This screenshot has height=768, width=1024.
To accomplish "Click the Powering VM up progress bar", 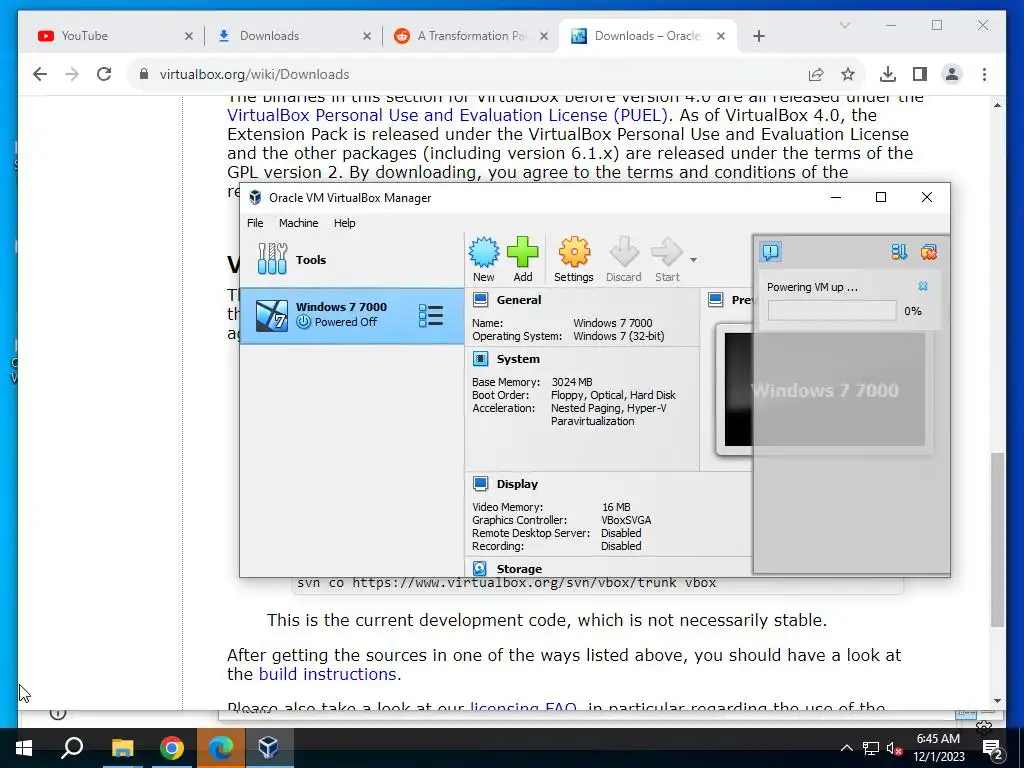I will click(832, 311).
